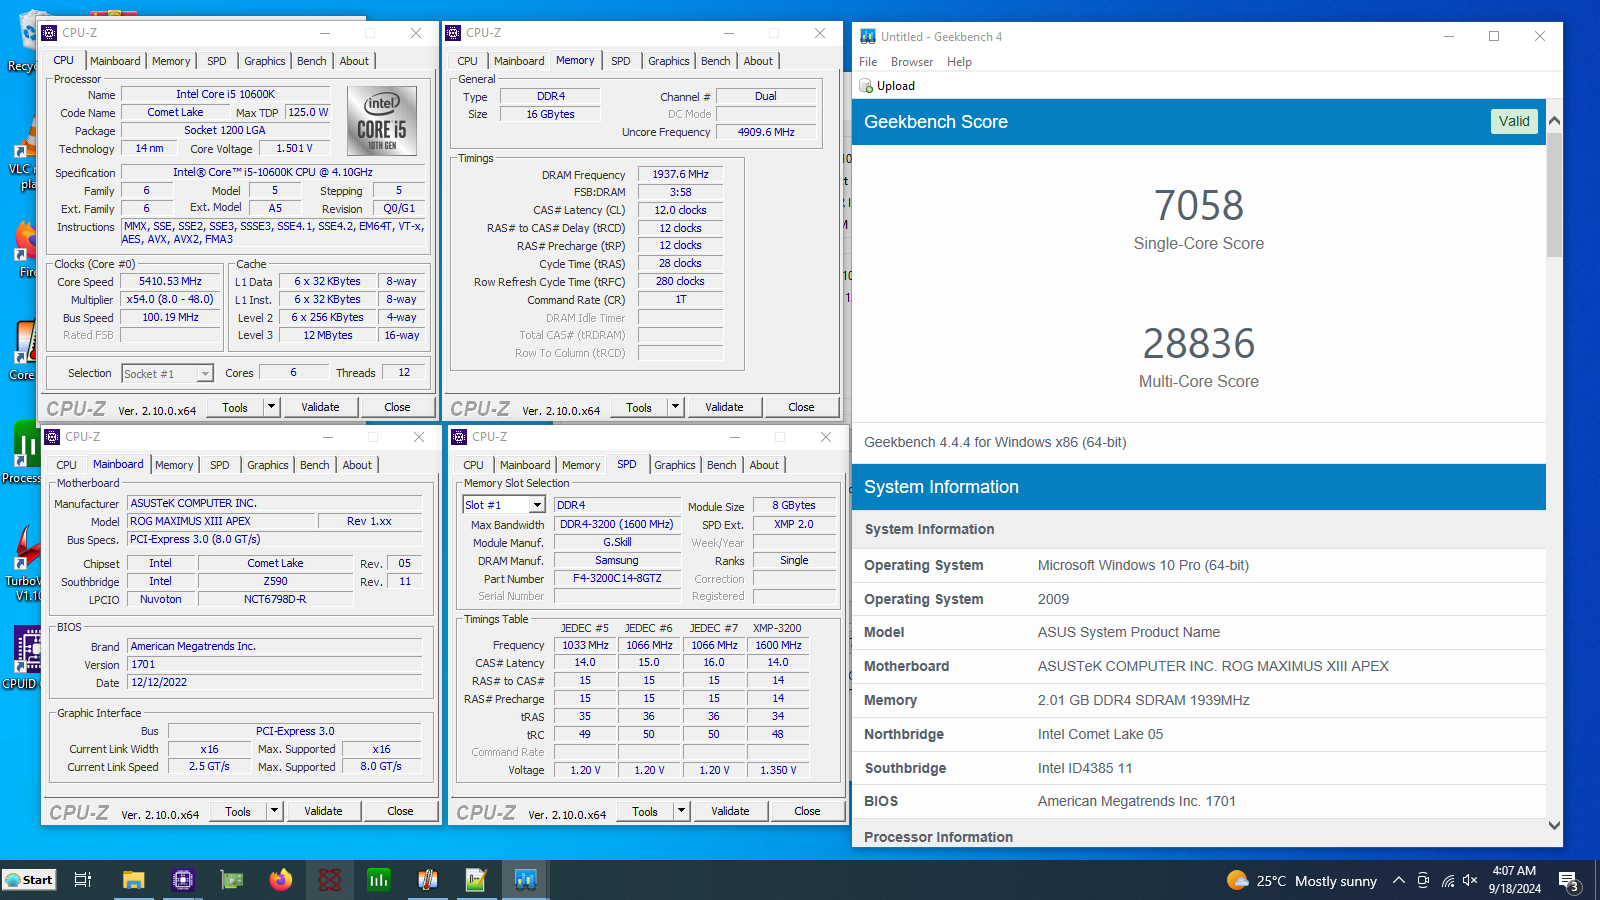Open the Geekbench taskbar icon
Screen dimensions: 1600x900
click(525, 880)
